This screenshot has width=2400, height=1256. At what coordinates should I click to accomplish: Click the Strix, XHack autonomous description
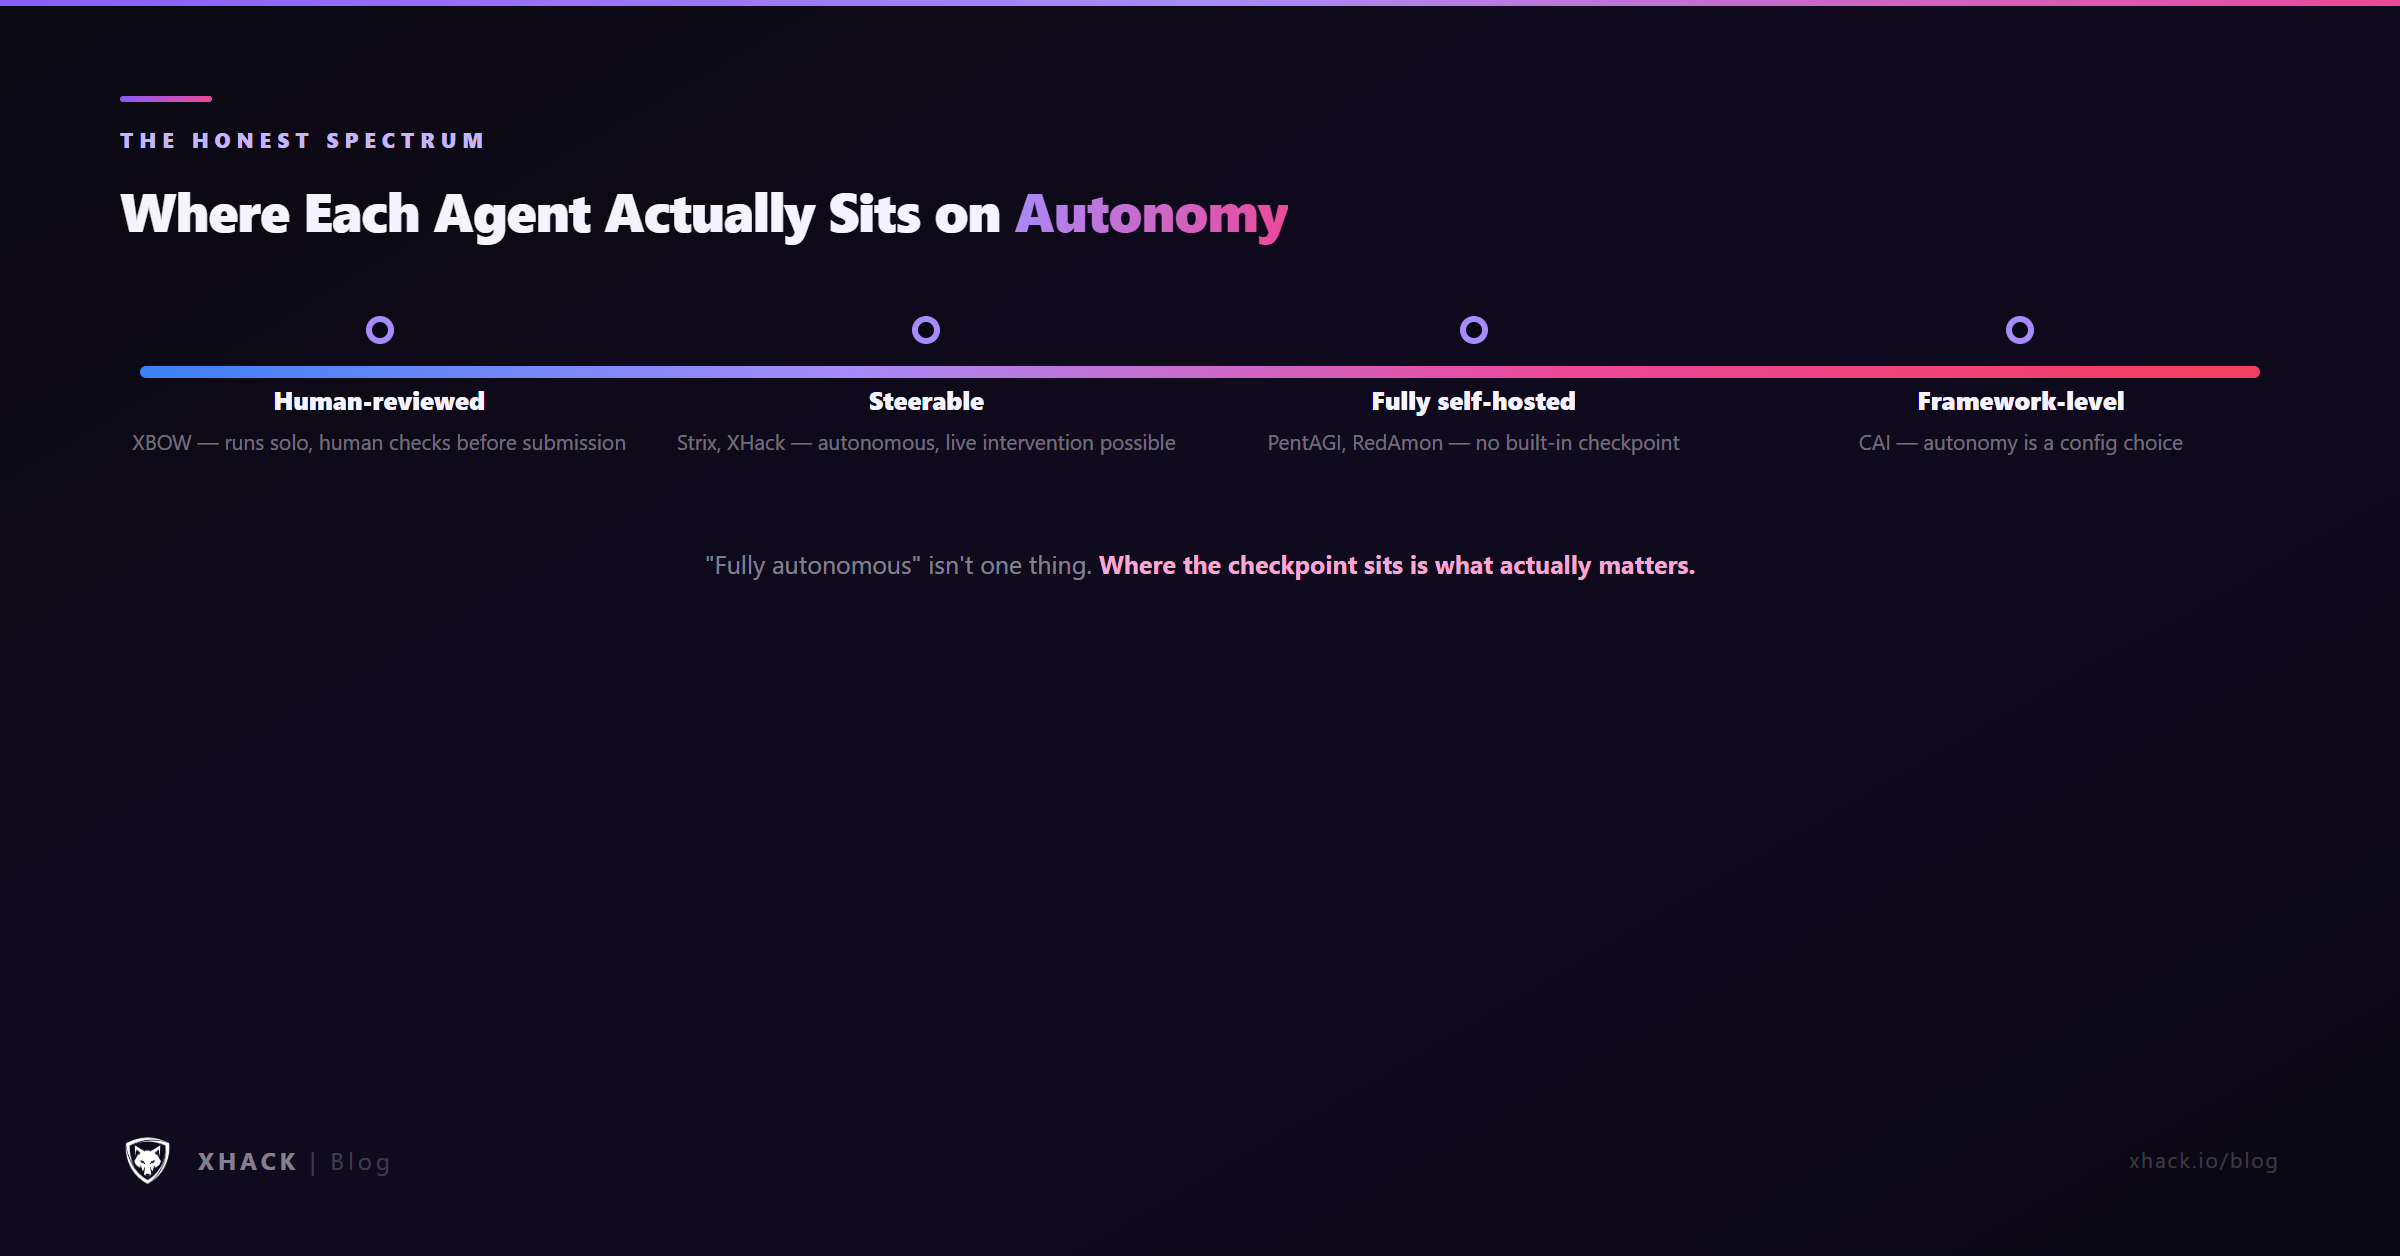(x=926, y=442)
